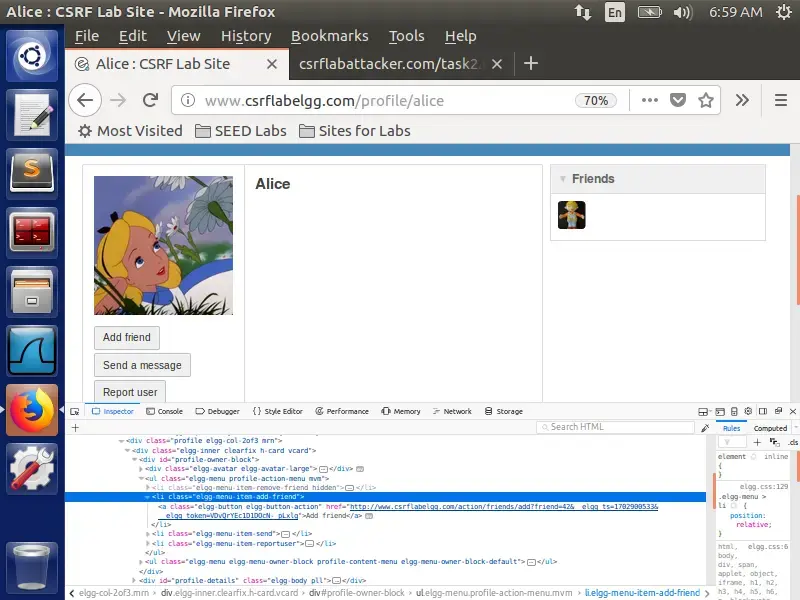Launch the text editor from the dock
The height and width of the screenshot is (600, 800).
[x=32, y=115]
